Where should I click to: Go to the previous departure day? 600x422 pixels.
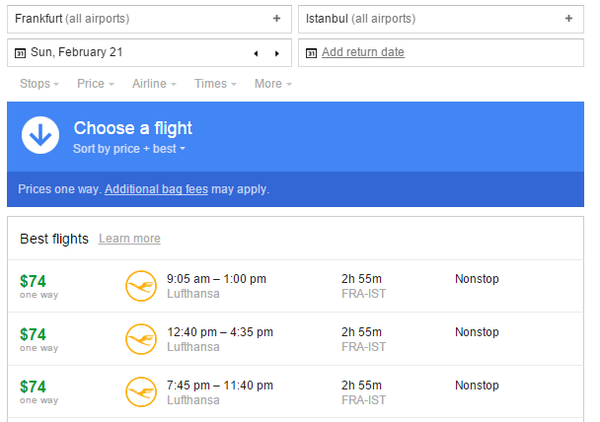point(256,53)
